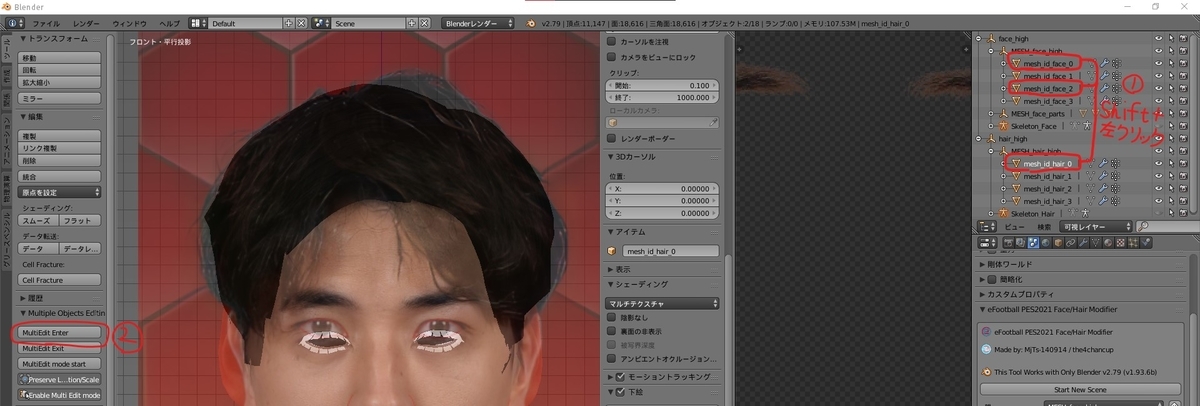Enable レンダーボーダー checkbox
This screenshot has width=1200, height=406.
pyautogui.click(x=613, y=137)
